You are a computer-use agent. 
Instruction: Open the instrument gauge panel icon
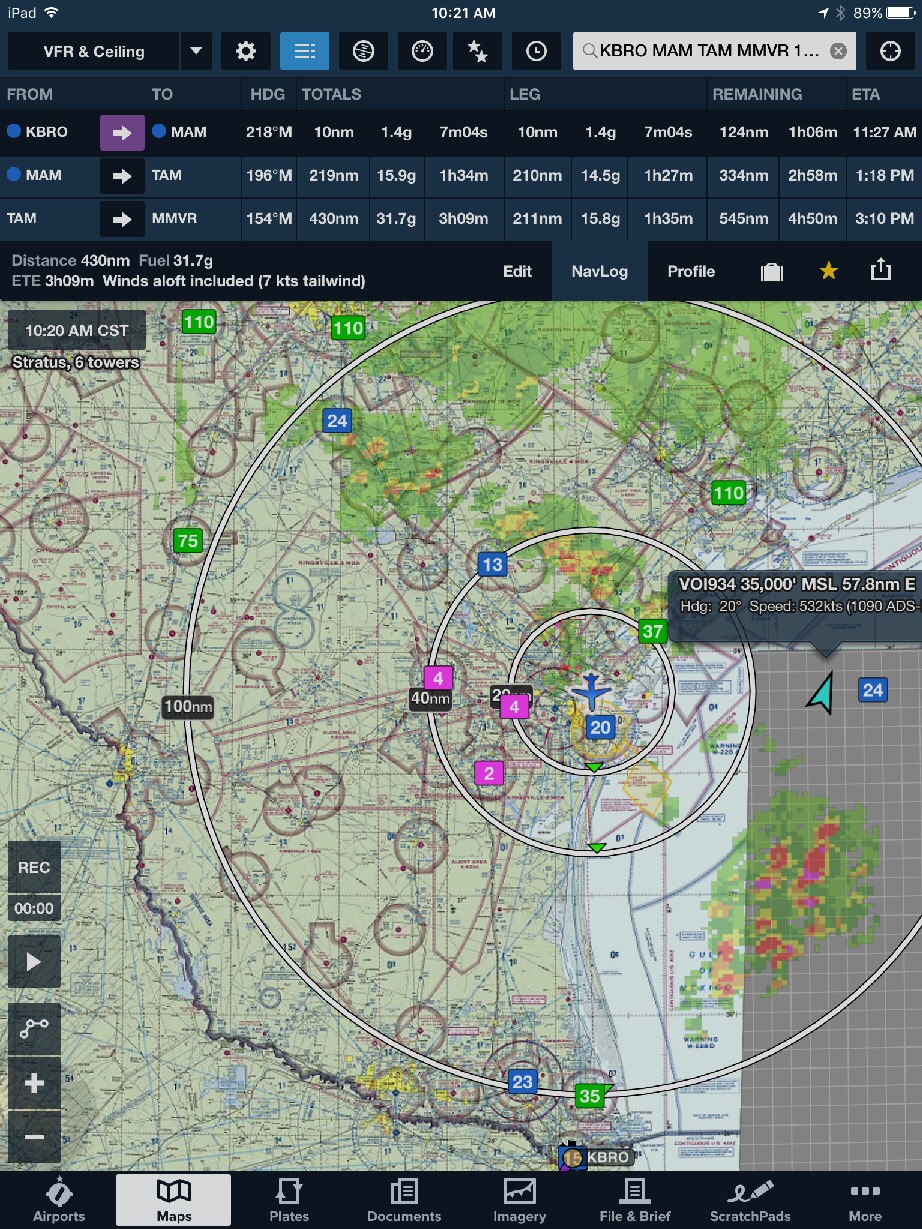422,52
